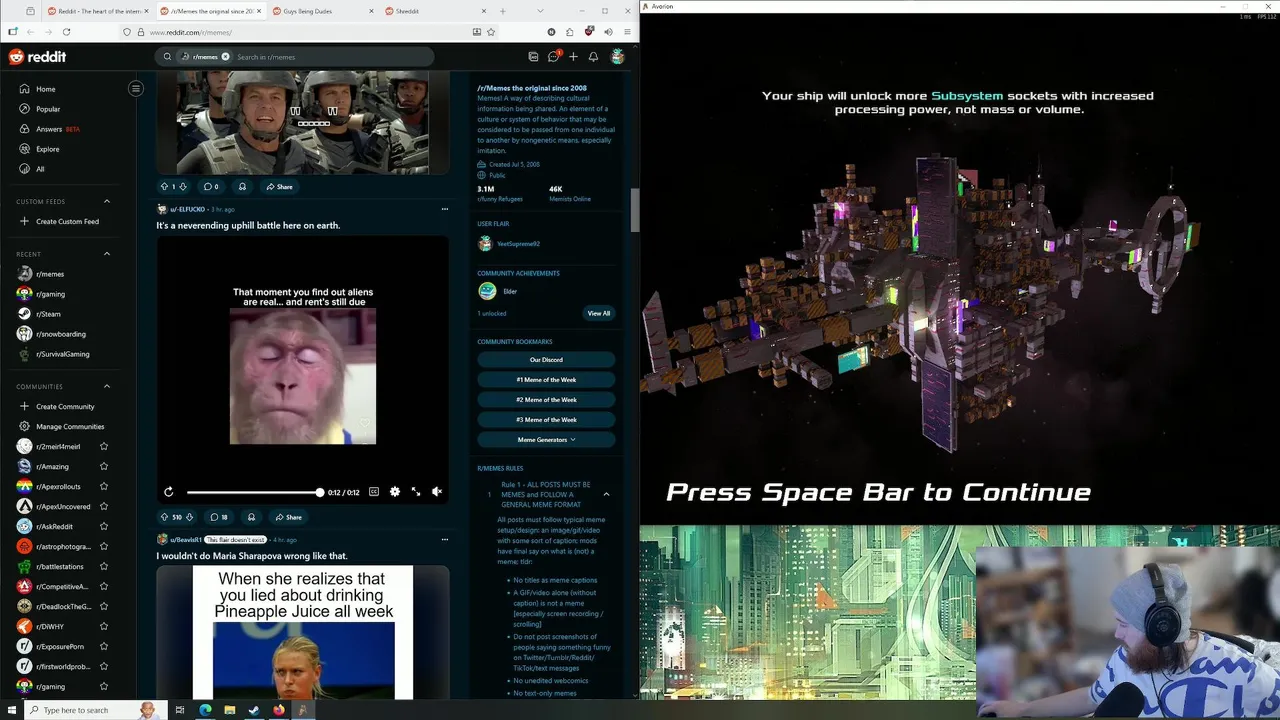The width and height of the screenshot is (1280, 720).
Task: Open #1 Meme of the Week bookmark
Action: 546,379
